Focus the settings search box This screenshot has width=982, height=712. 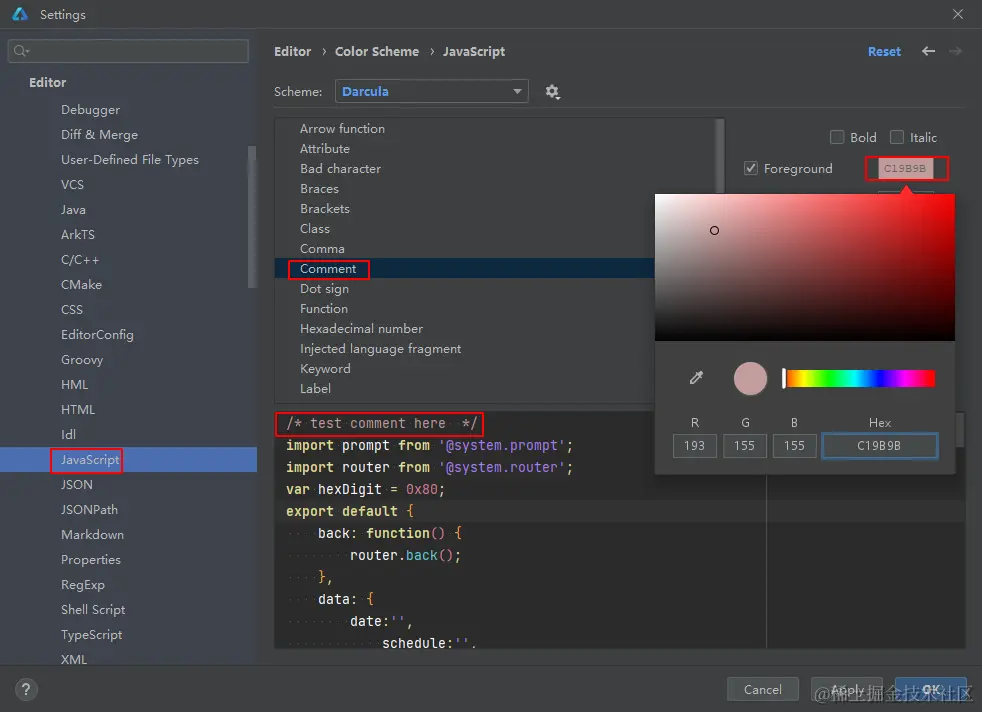[x=128, y=51]
